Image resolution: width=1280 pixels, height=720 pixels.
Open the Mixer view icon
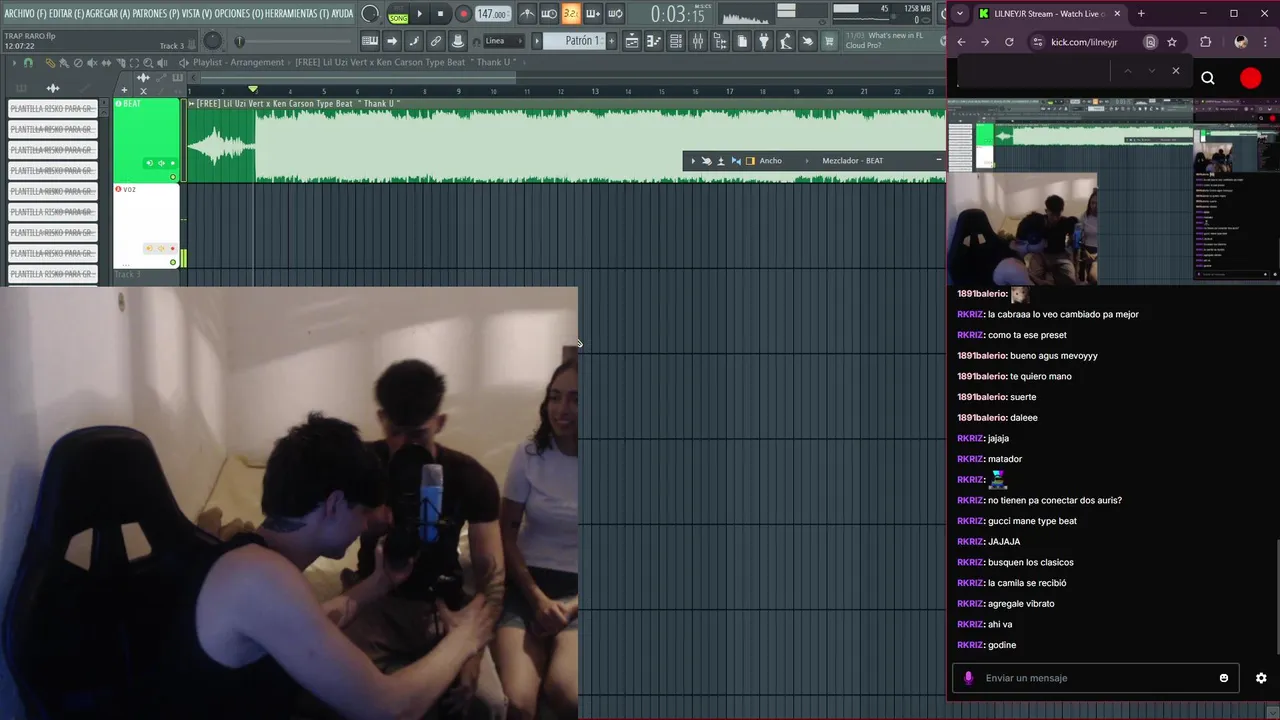[x=698, y=41]
